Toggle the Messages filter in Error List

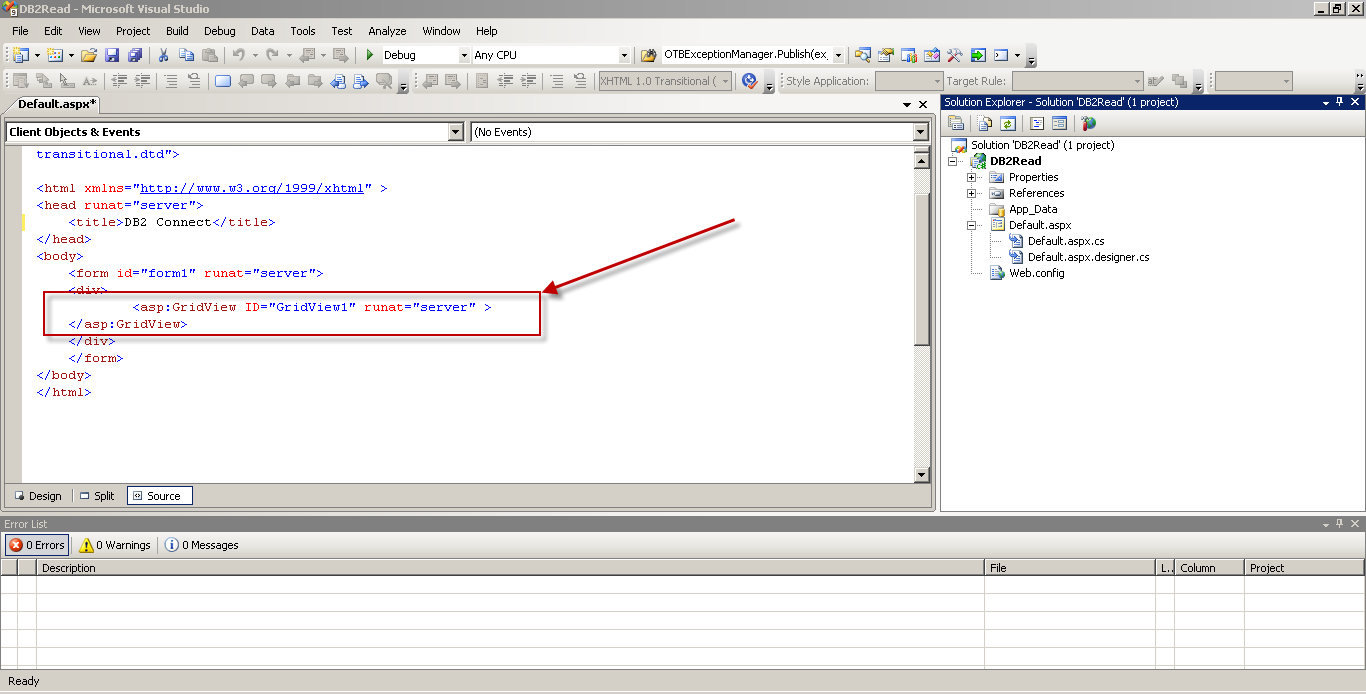[202, 545]
